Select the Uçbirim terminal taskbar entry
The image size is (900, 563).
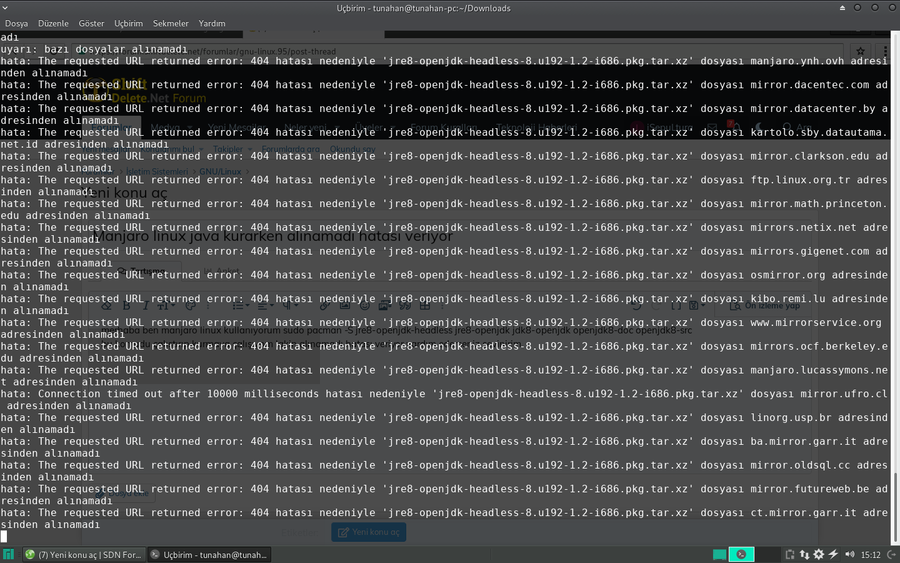click(x=209, y=554)
